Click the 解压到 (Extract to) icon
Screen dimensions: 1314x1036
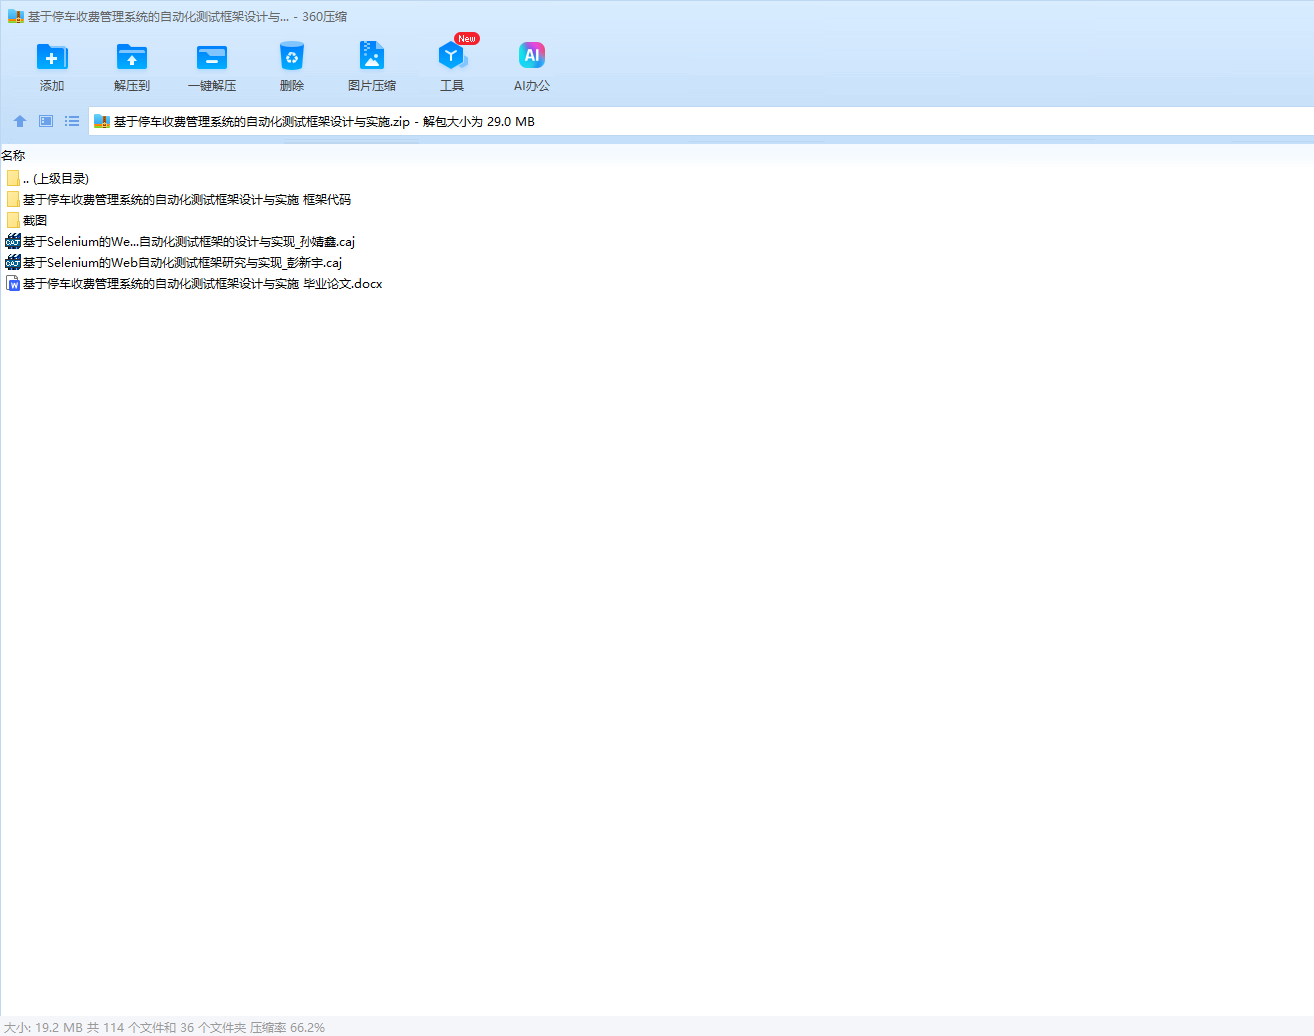(131, 58)
